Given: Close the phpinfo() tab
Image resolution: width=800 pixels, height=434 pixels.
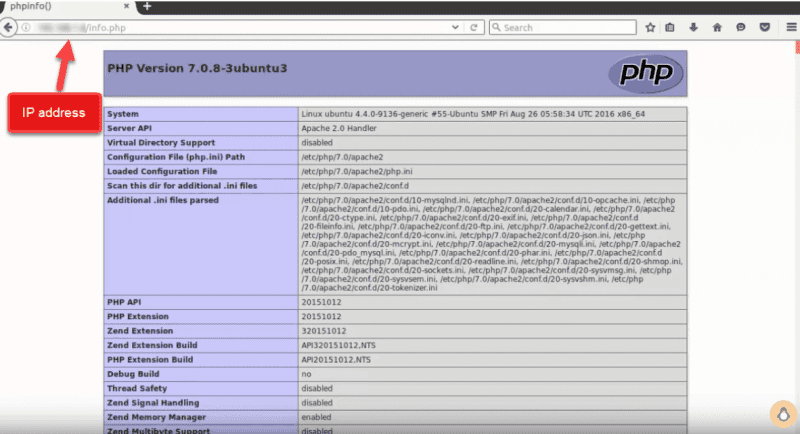Looking at the screenshot, I should point(127,7).
